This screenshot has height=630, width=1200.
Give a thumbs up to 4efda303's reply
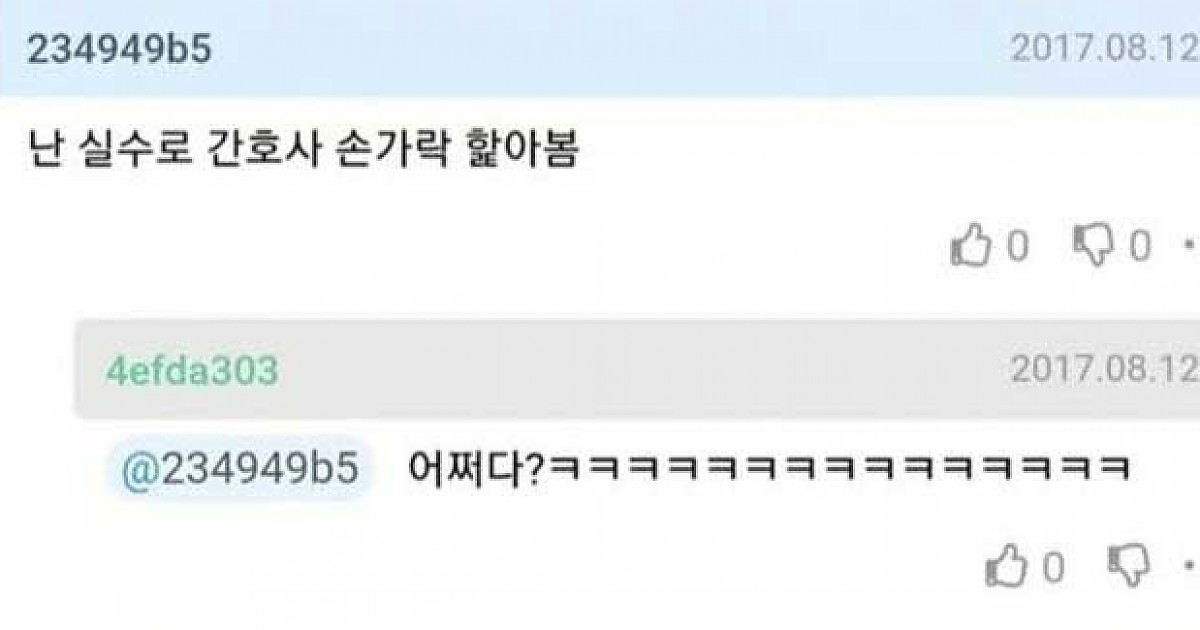tap(1006, 566)
